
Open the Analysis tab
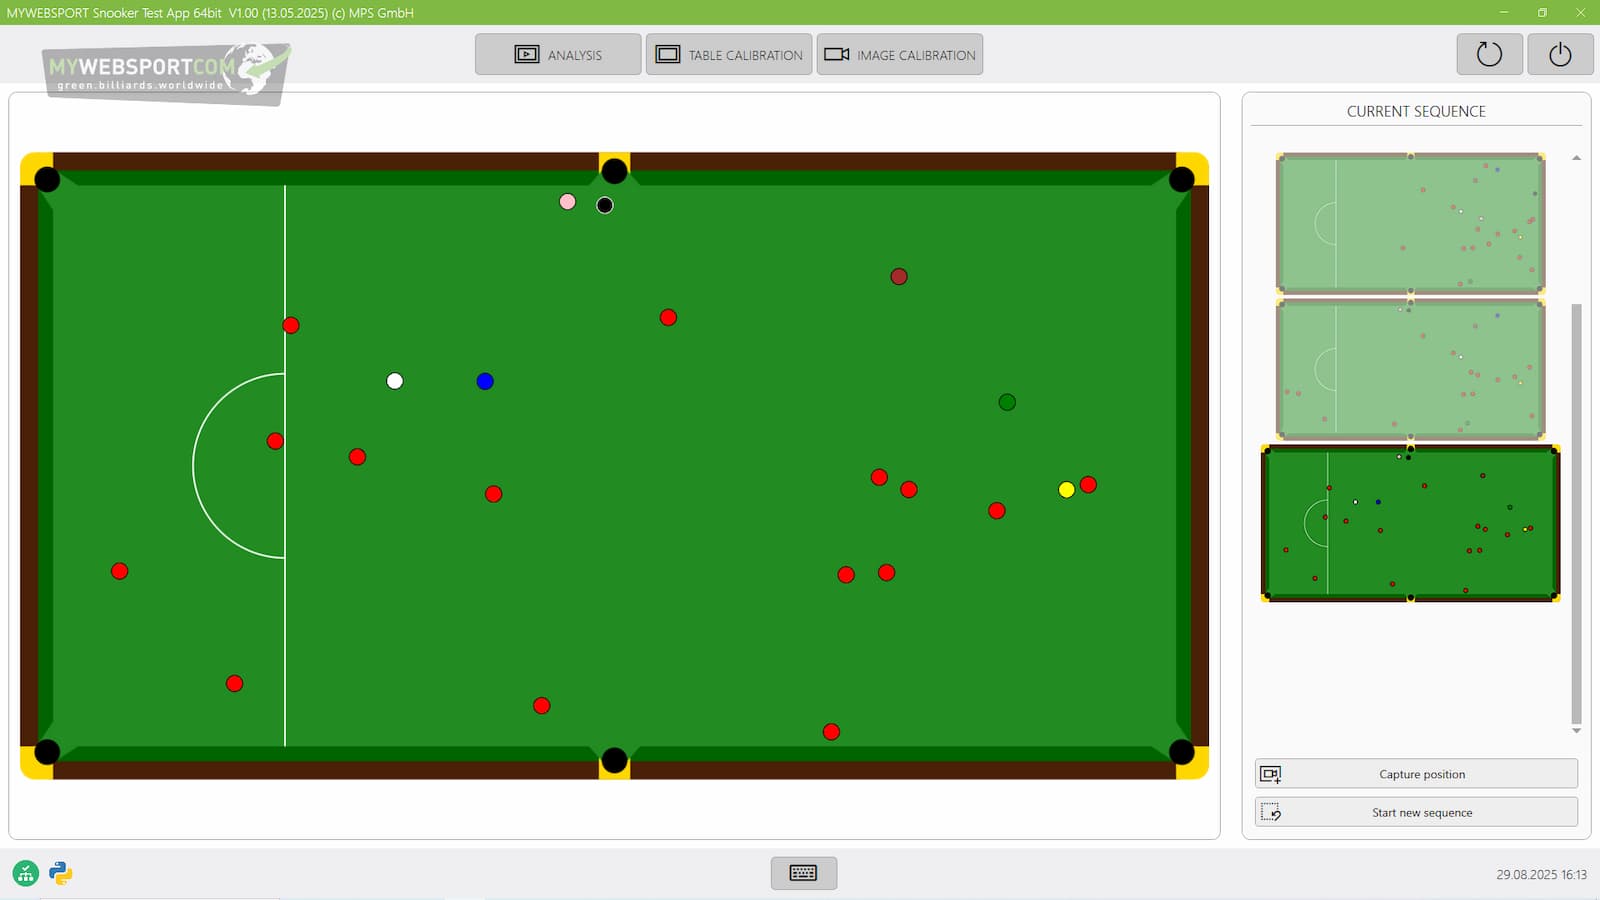(558, 55)
